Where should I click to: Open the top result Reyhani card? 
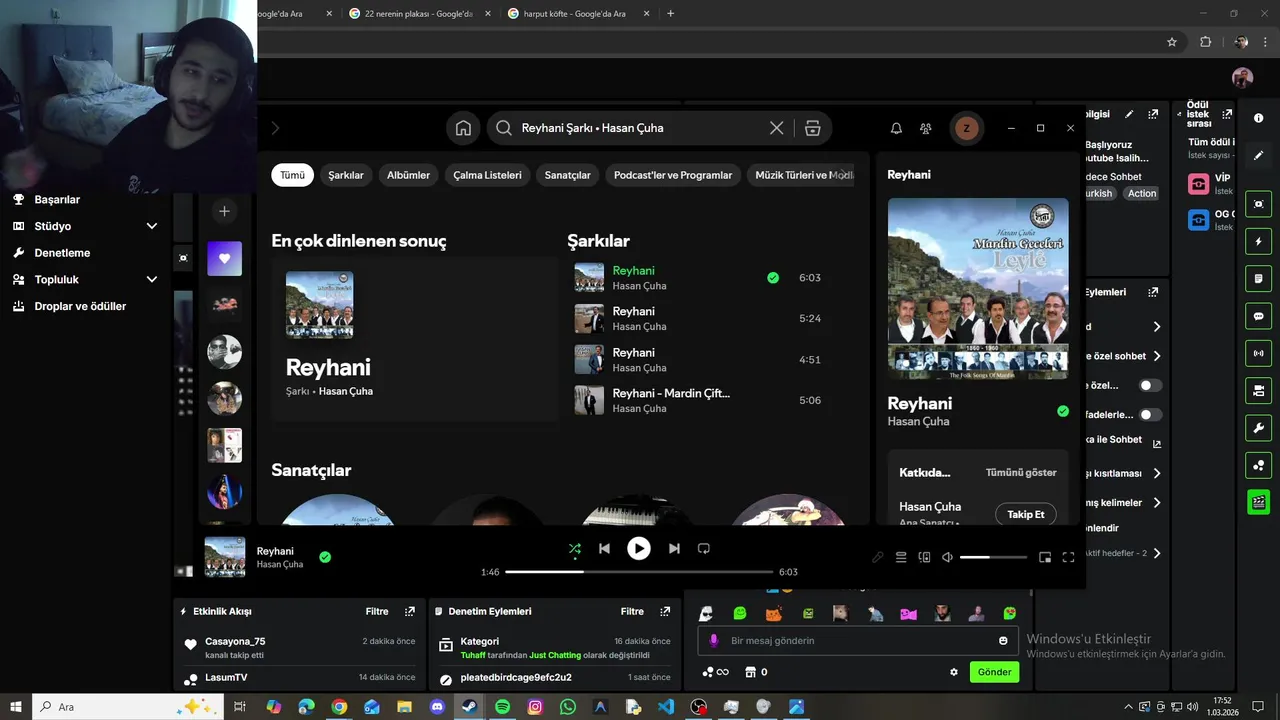[414, 339]
